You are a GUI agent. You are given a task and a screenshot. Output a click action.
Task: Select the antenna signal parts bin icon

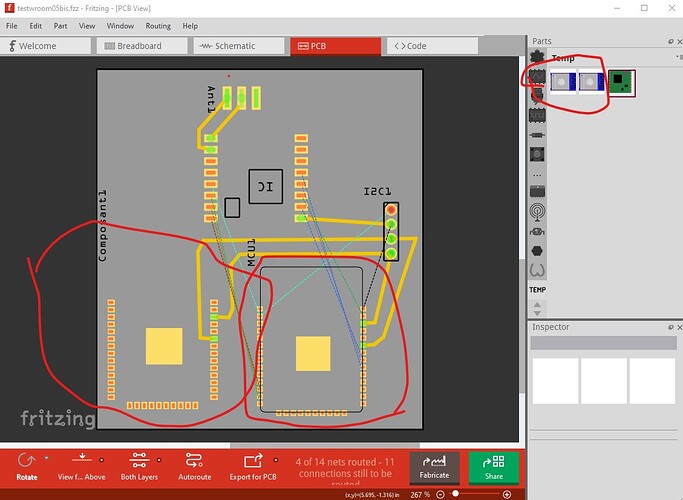537,212
